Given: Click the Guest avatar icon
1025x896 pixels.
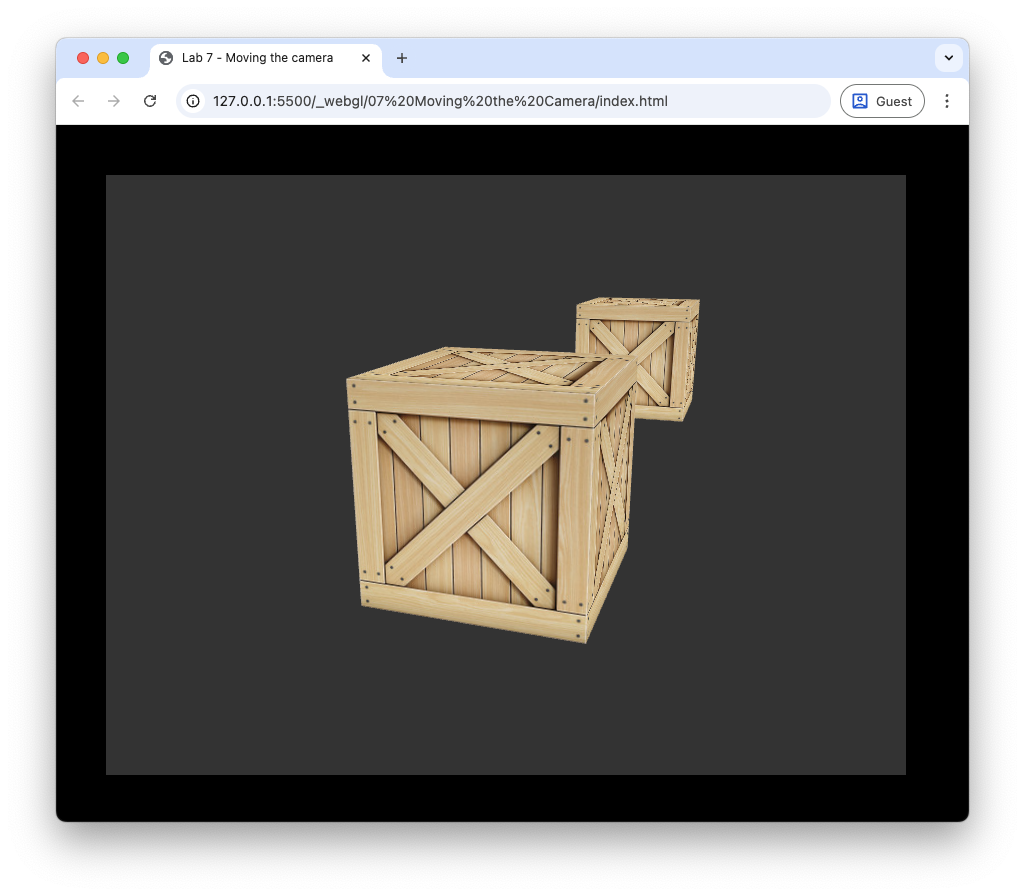Looking at the screenshot, I should [x=859, y=101].
